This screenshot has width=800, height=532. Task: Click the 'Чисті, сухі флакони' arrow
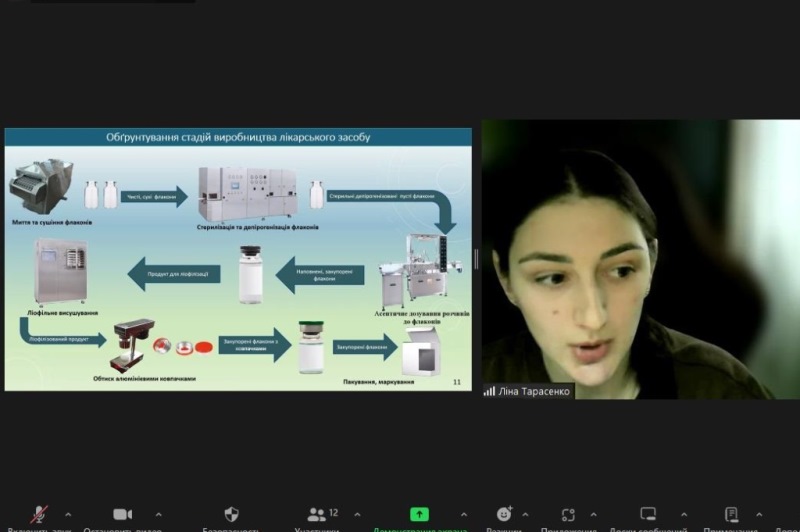coord(154,197)
